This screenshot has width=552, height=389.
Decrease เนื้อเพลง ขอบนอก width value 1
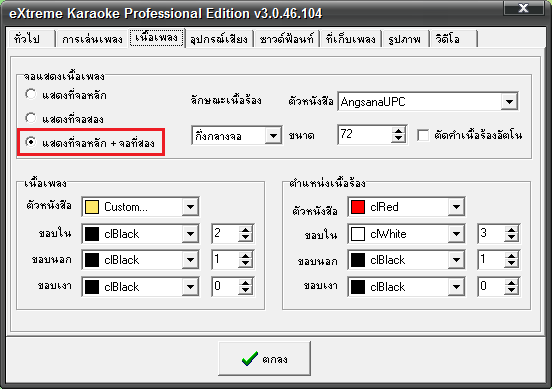click(245, 264)
